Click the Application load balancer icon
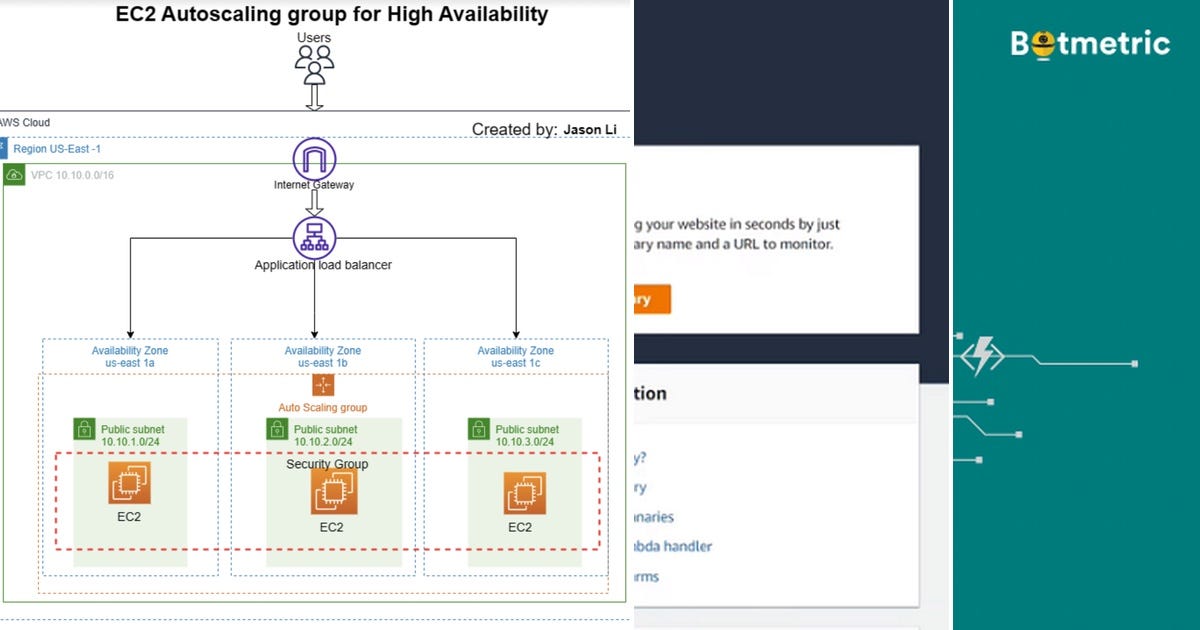The height and width of the screenshot is (630, 1200). pyautogui.click(x=313, y=237)
